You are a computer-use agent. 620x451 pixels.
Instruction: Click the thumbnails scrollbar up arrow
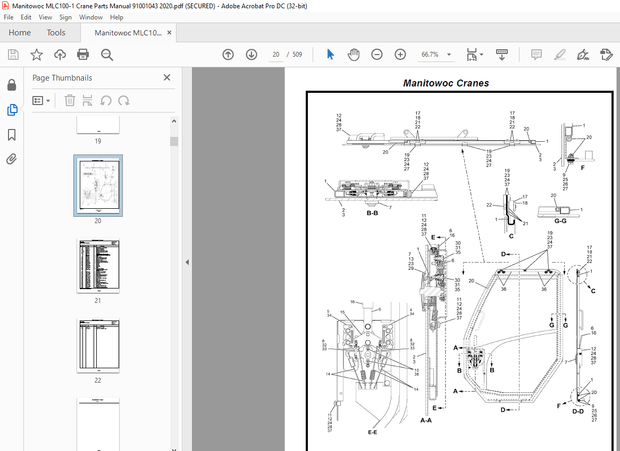[x=174, y=121]
